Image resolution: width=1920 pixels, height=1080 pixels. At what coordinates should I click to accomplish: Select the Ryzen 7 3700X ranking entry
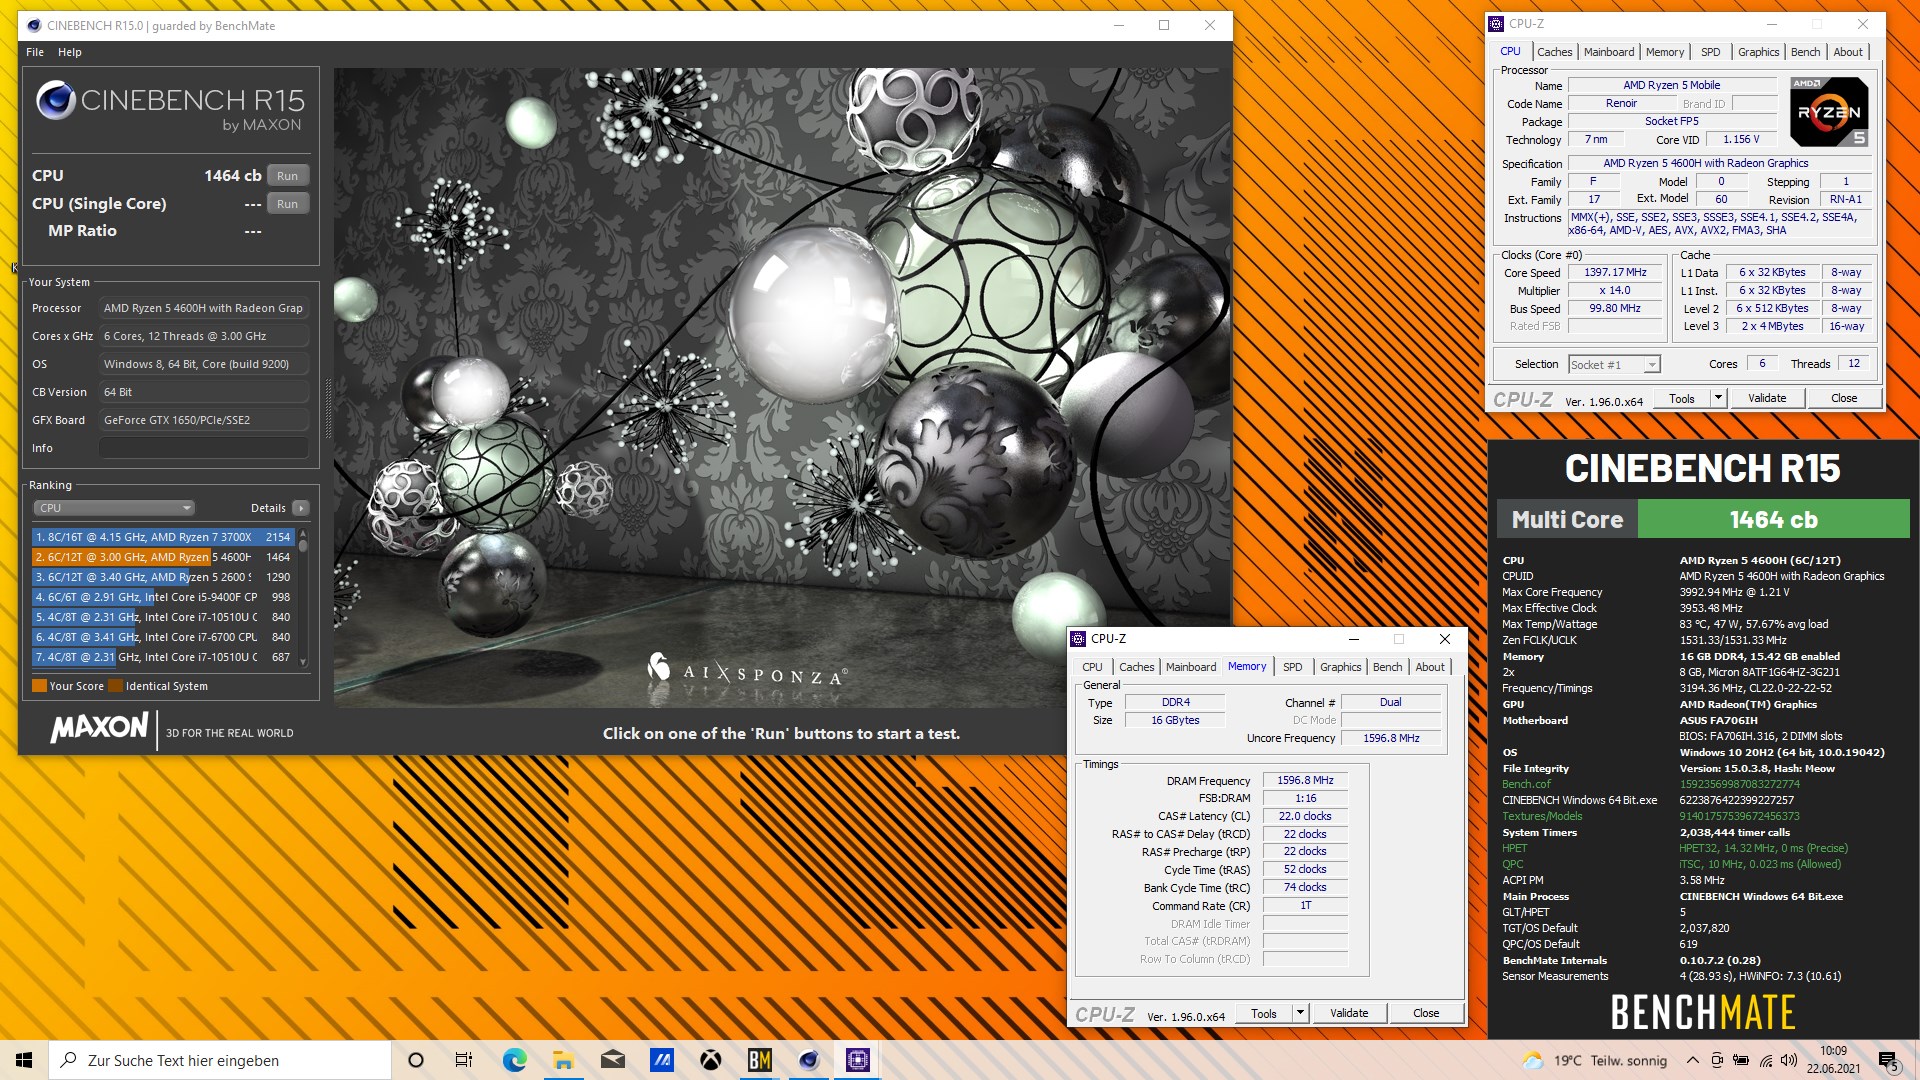(x=163, y=537)
